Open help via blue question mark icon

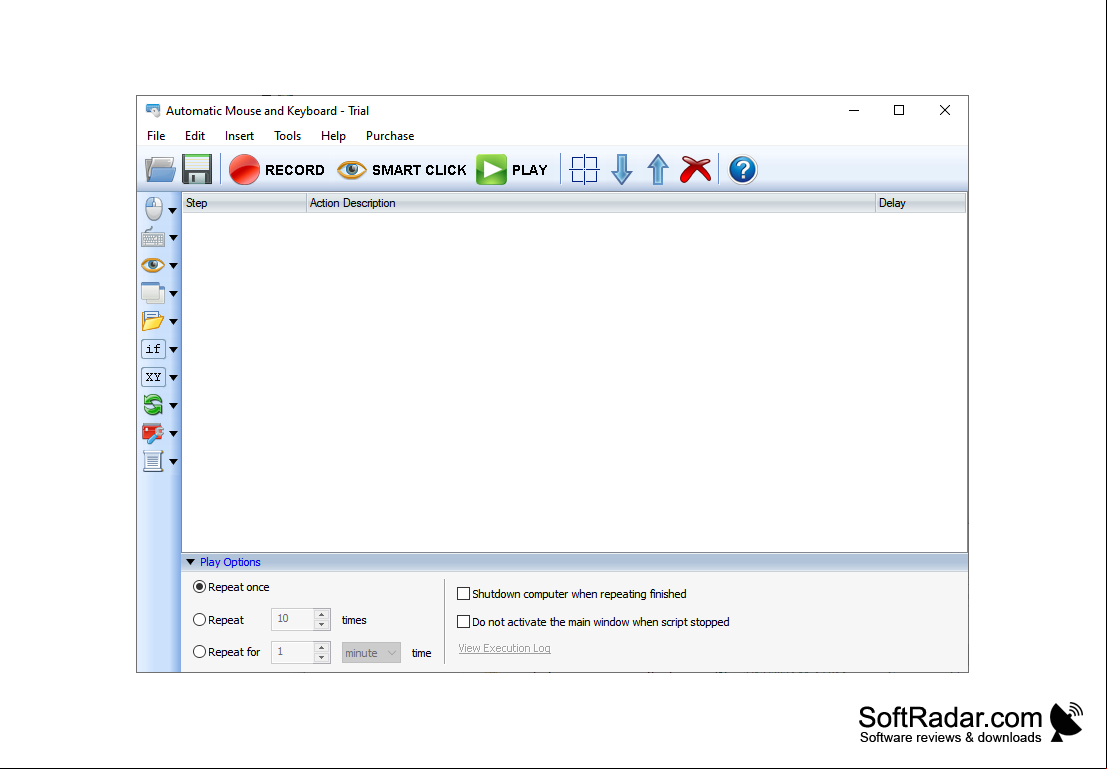point(743,170)
